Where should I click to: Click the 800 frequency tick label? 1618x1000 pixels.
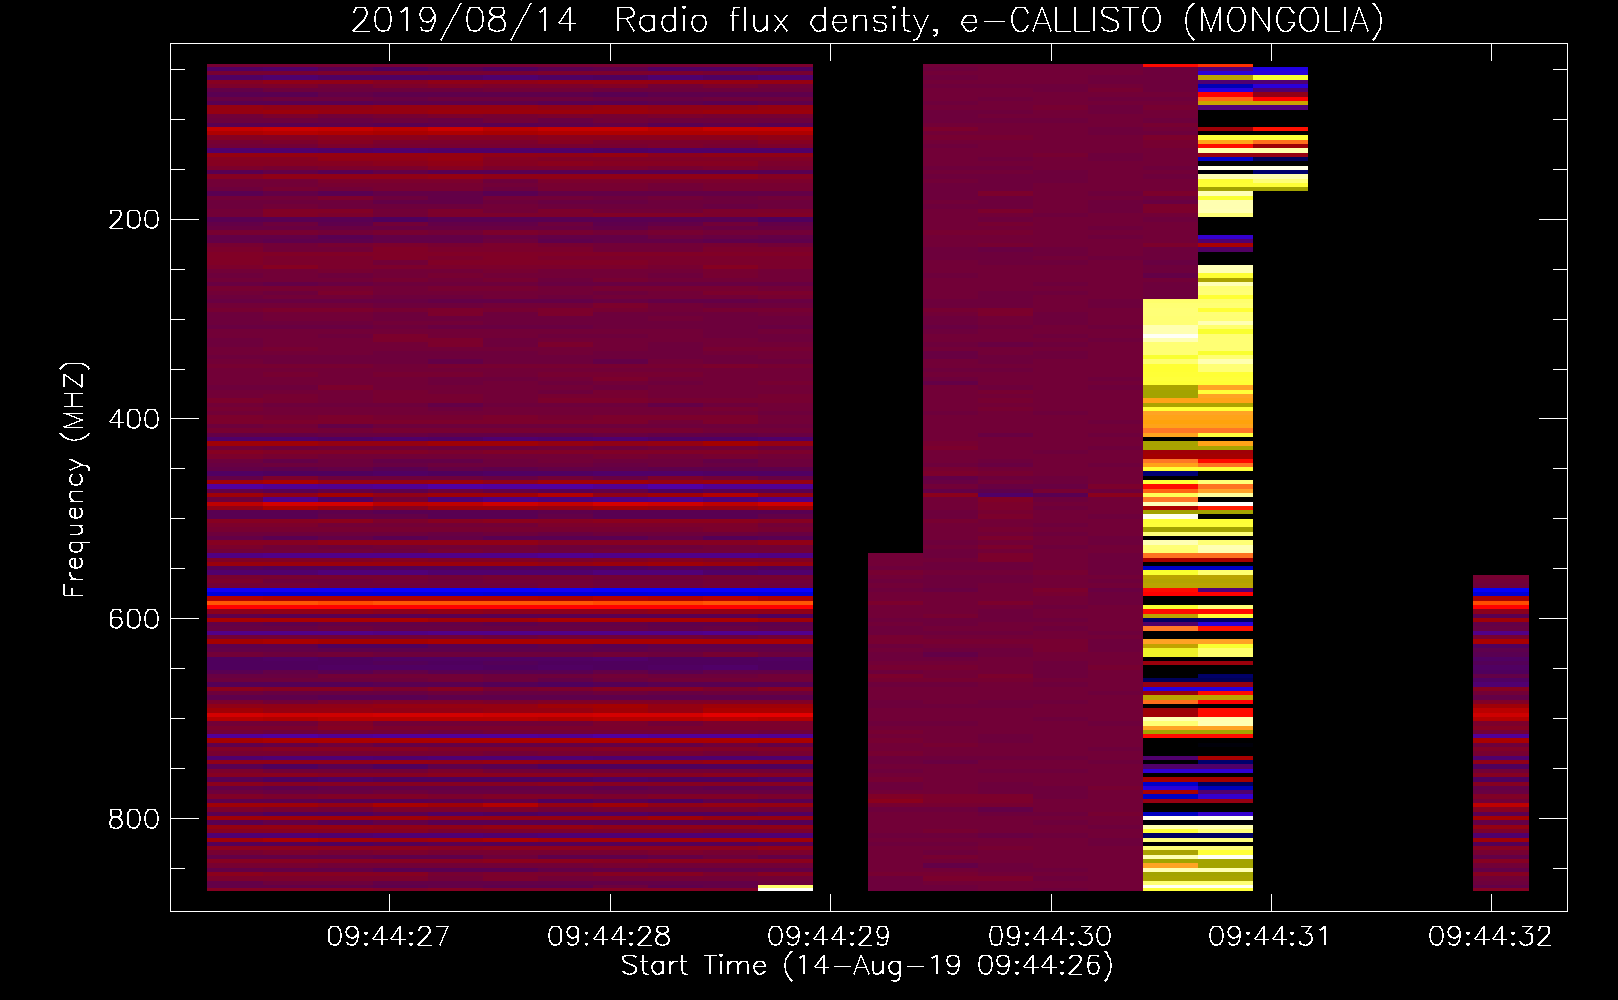(134, 819)
